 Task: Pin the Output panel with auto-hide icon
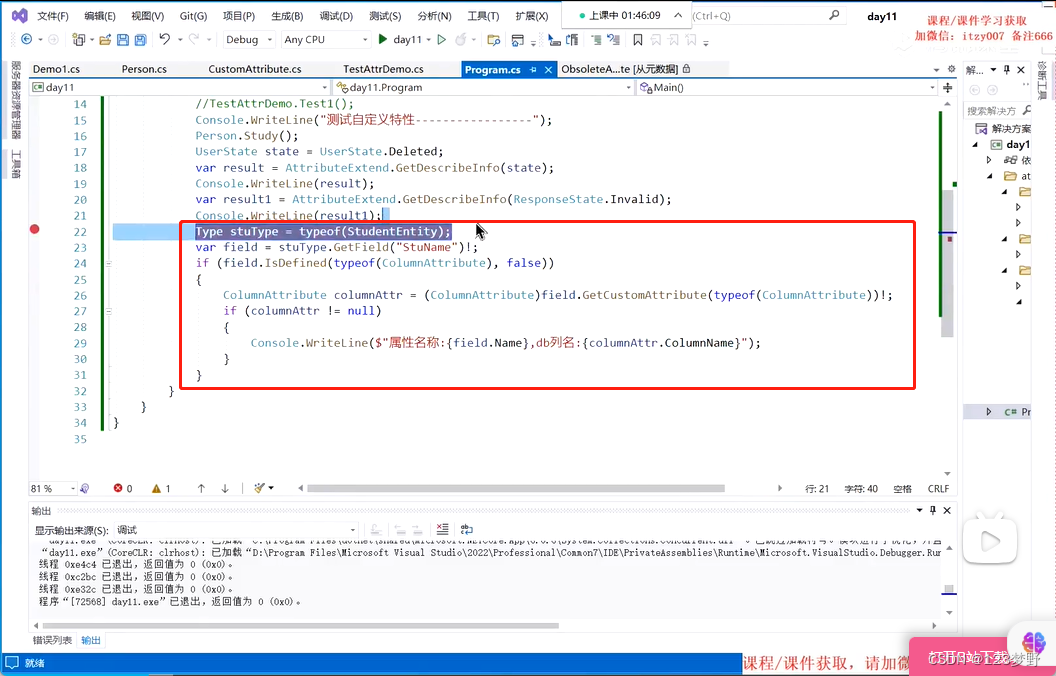coord(933,510)
